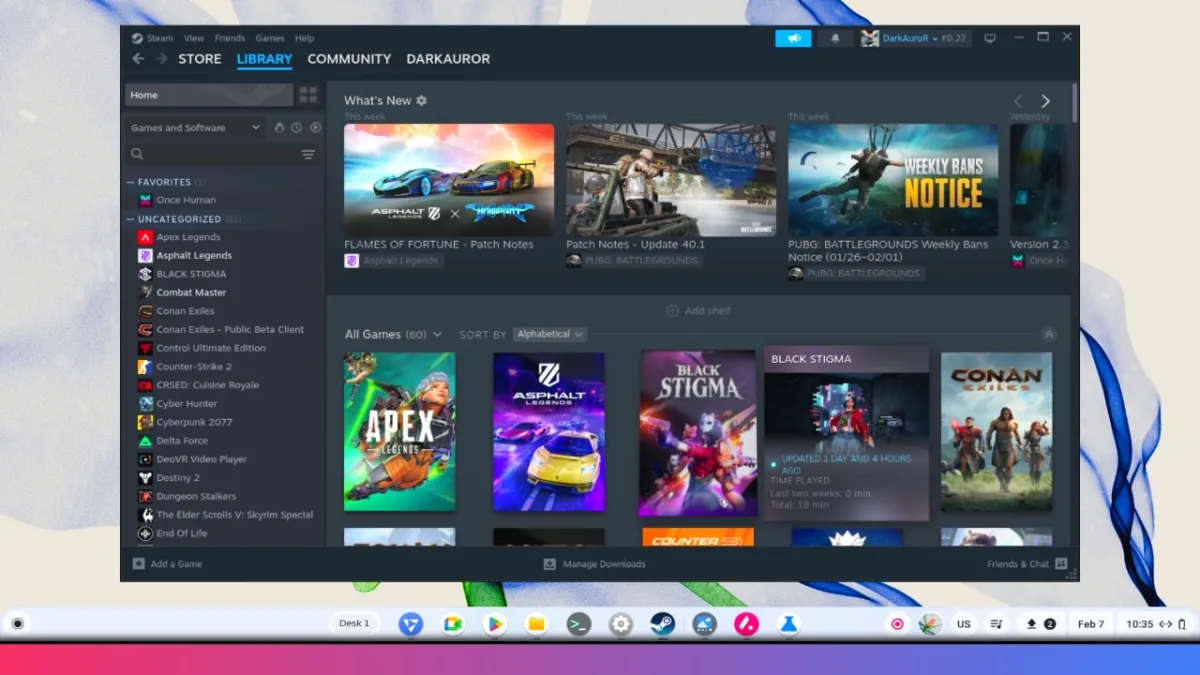The image size is (1200, 675).
Task: Toggle sort by recent activity clock
Action: point(297,128)
